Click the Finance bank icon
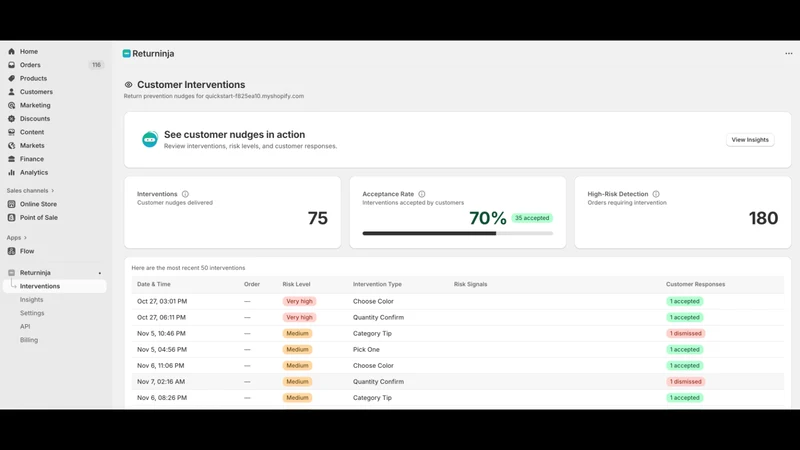The image size is (800, 450). (x=11, y=159)
